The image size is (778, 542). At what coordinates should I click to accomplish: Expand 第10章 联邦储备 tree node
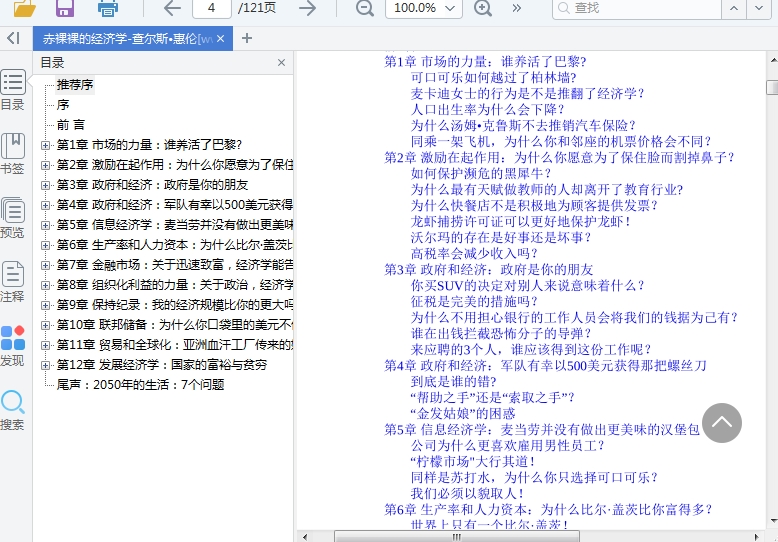coord(46,325)
